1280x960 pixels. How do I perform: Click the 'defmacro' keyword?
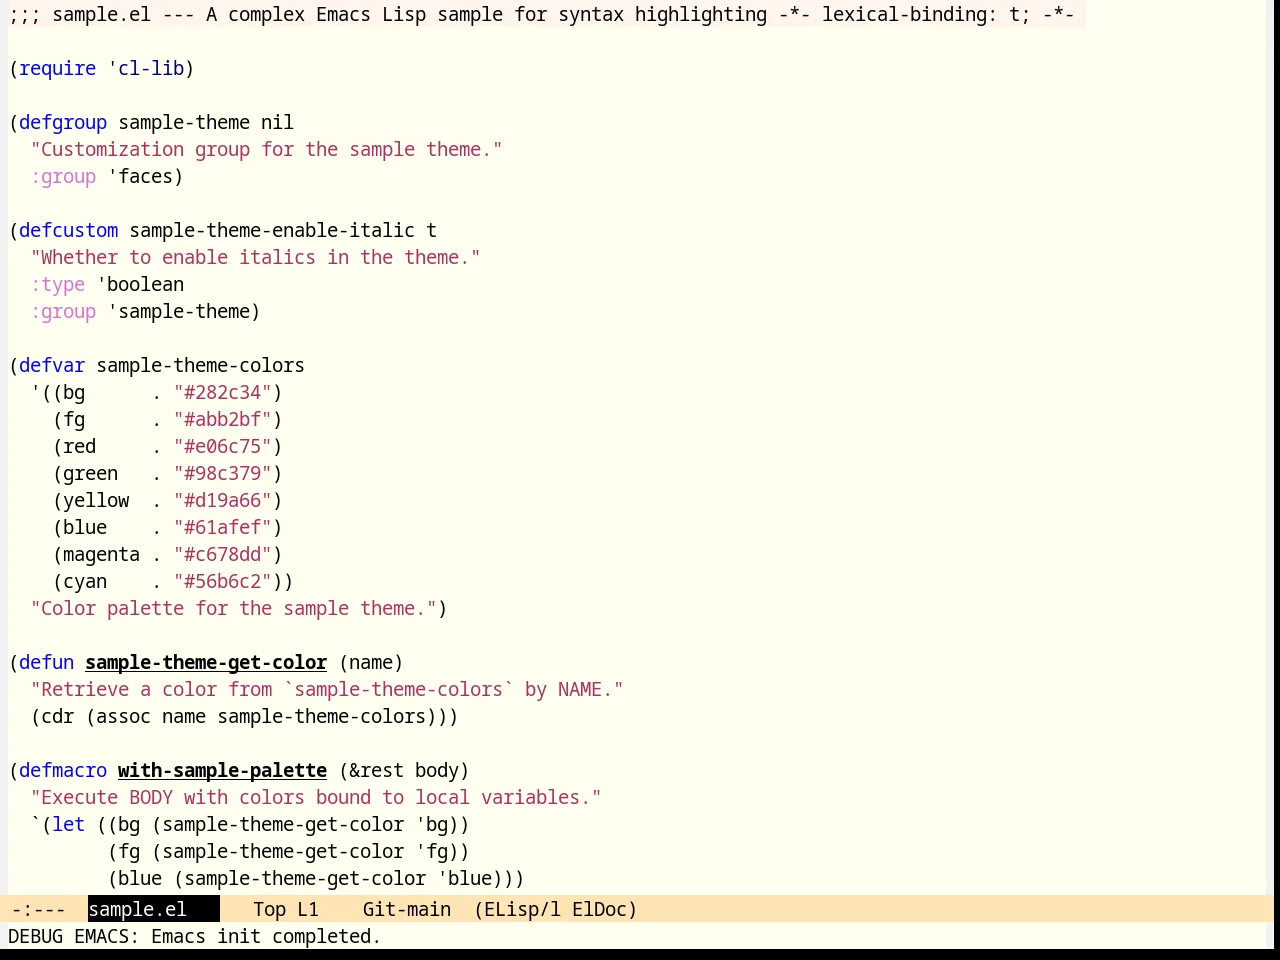click(63, 770)
